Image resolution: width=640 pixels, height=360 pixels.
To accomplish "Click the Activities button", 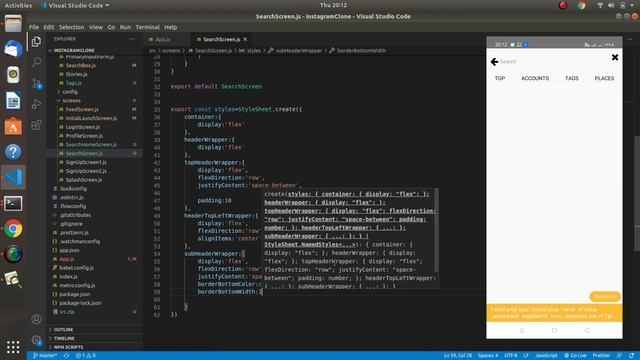I will [18, 5].
